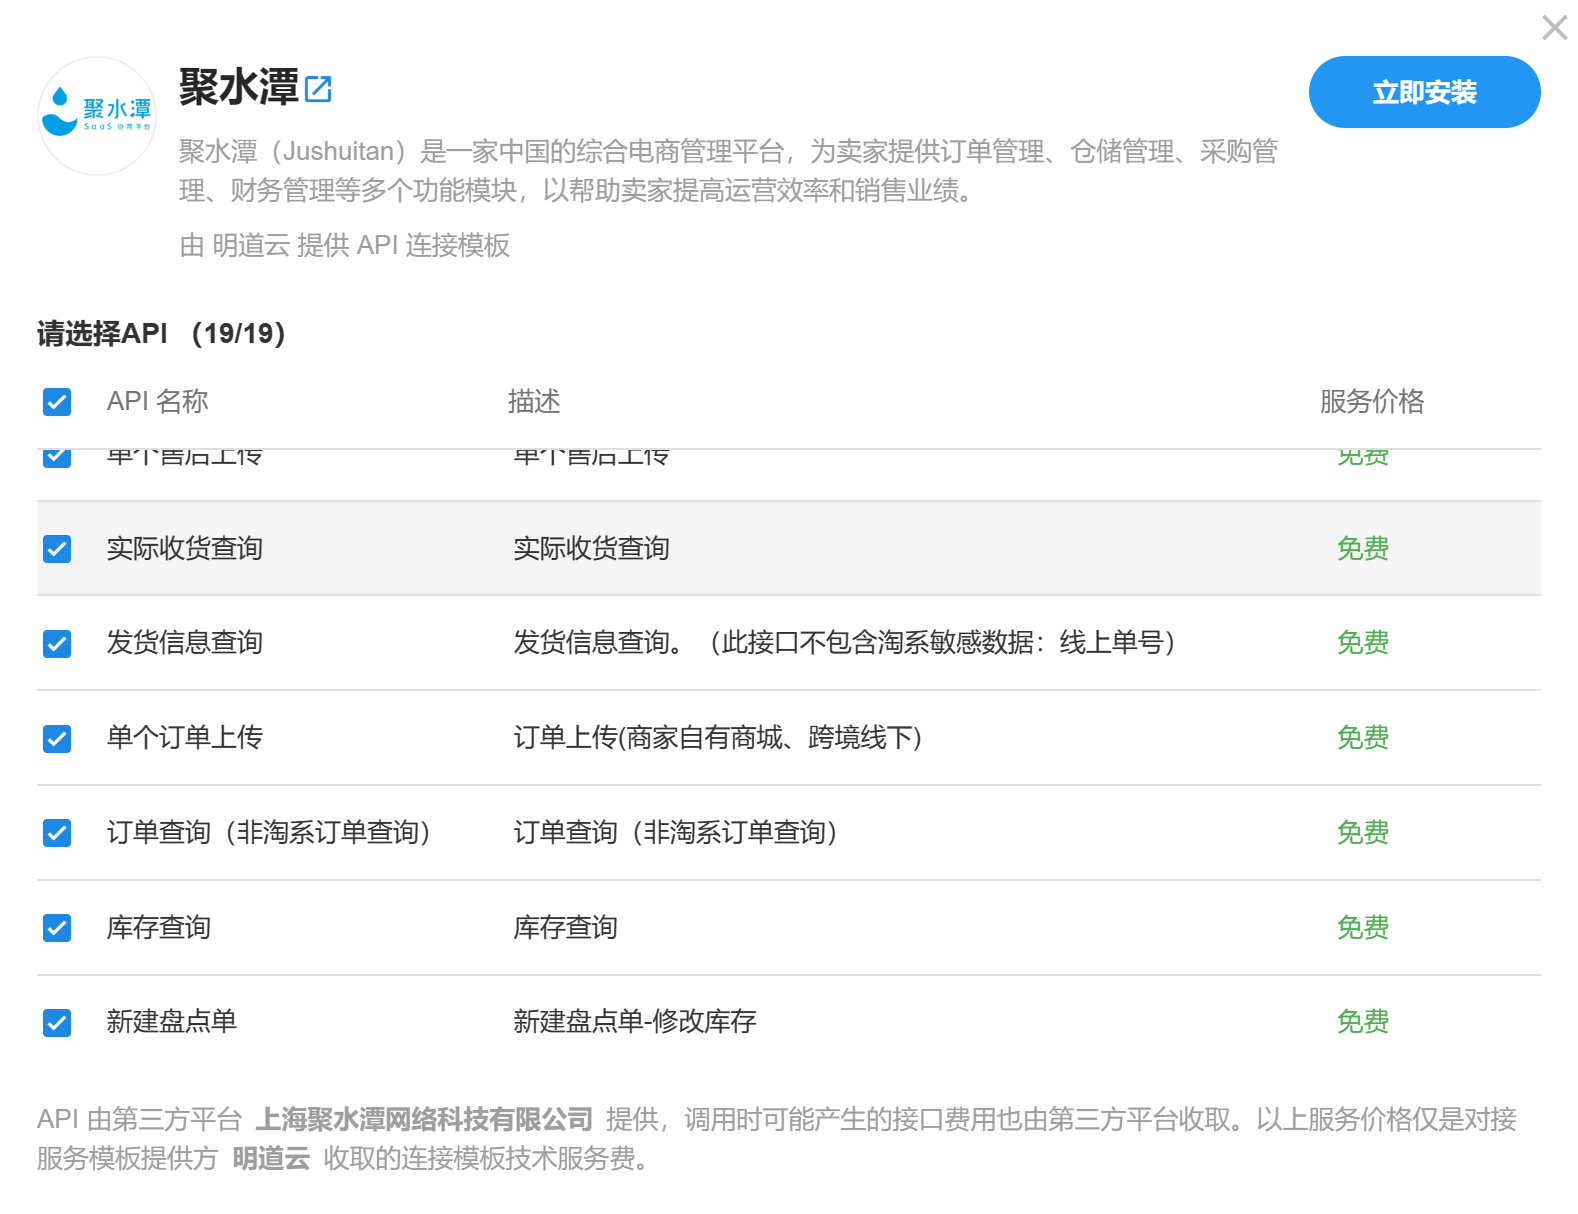This screenshot has width=1578, height=1214.
Task: Select the 实际收货查询 API row name
Action: click(x=185, y=549)
